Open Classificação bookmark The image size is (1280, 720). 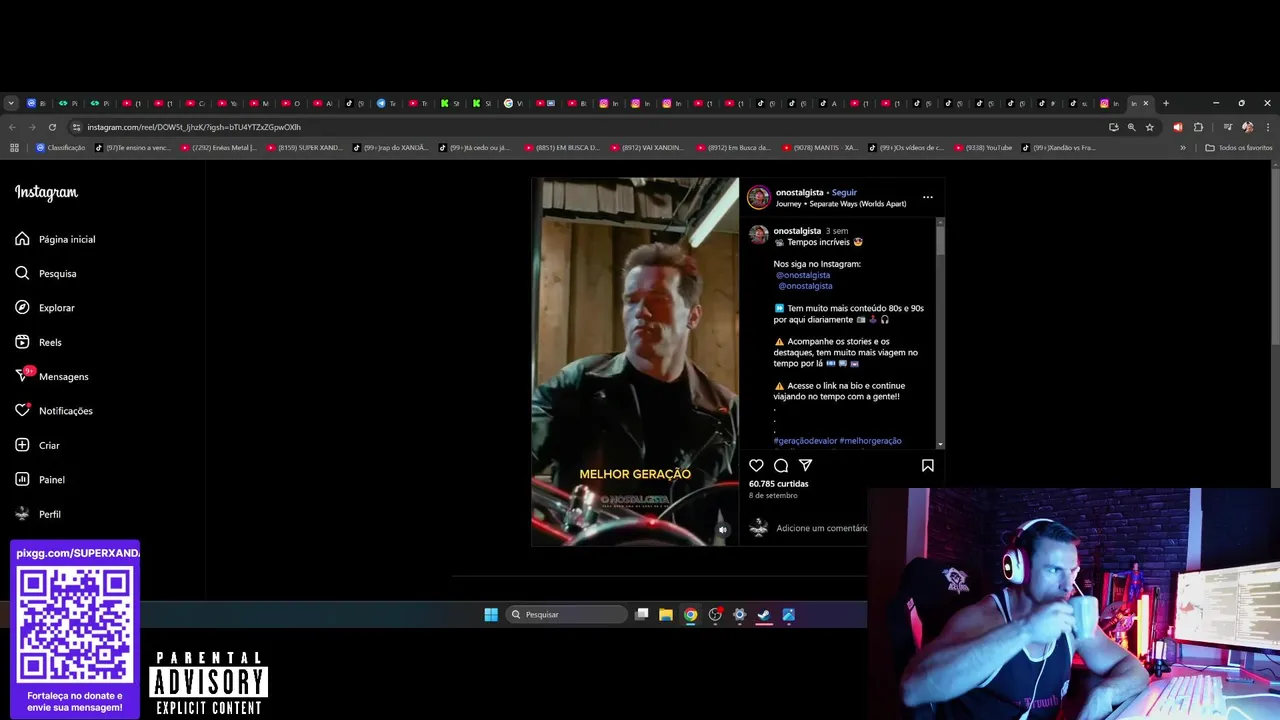[60, 148]
